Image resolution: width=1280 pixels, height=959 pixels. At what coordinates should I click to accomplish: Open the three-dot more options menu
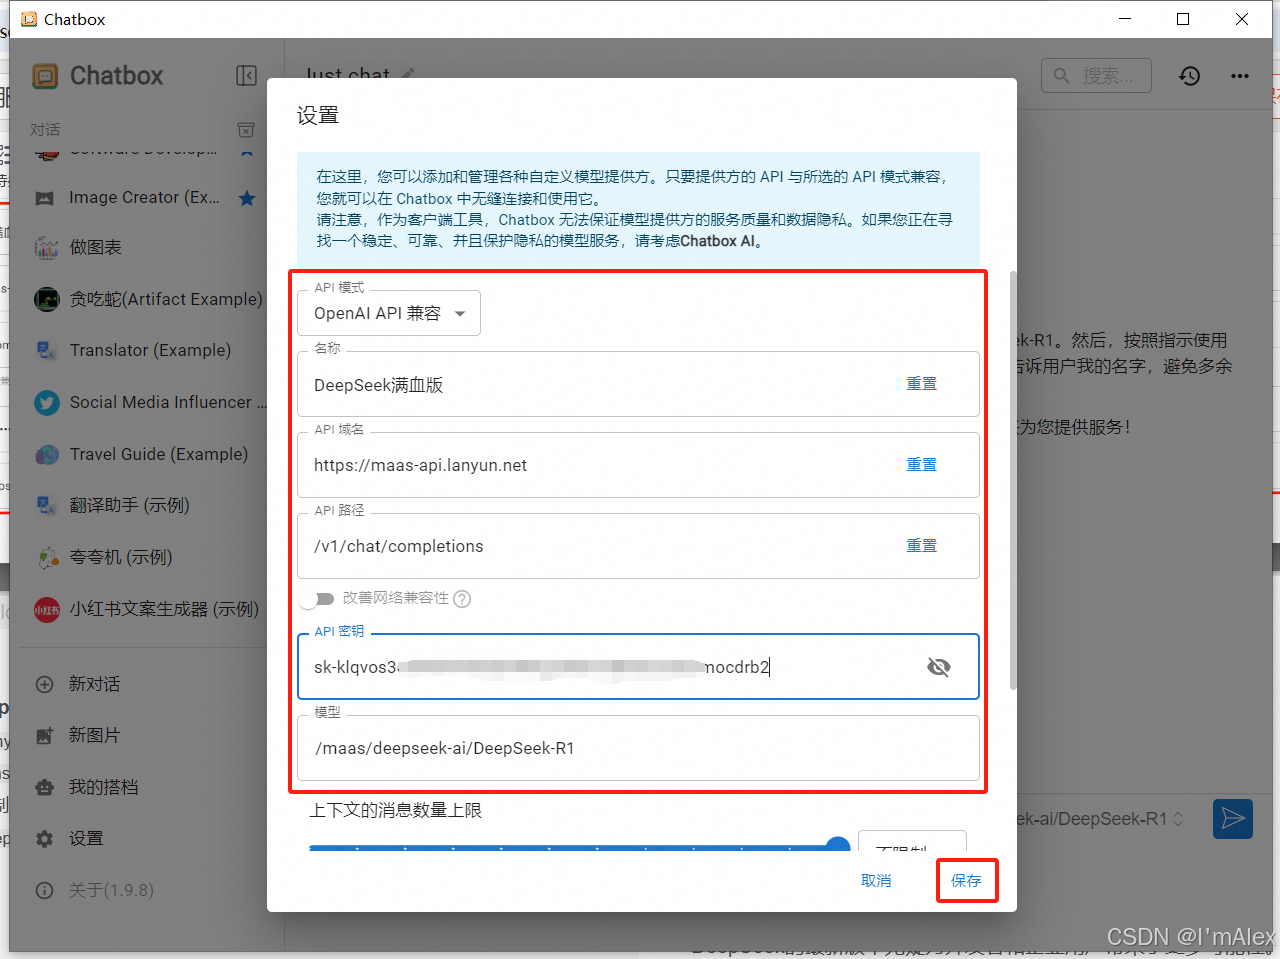point(1240,76)
